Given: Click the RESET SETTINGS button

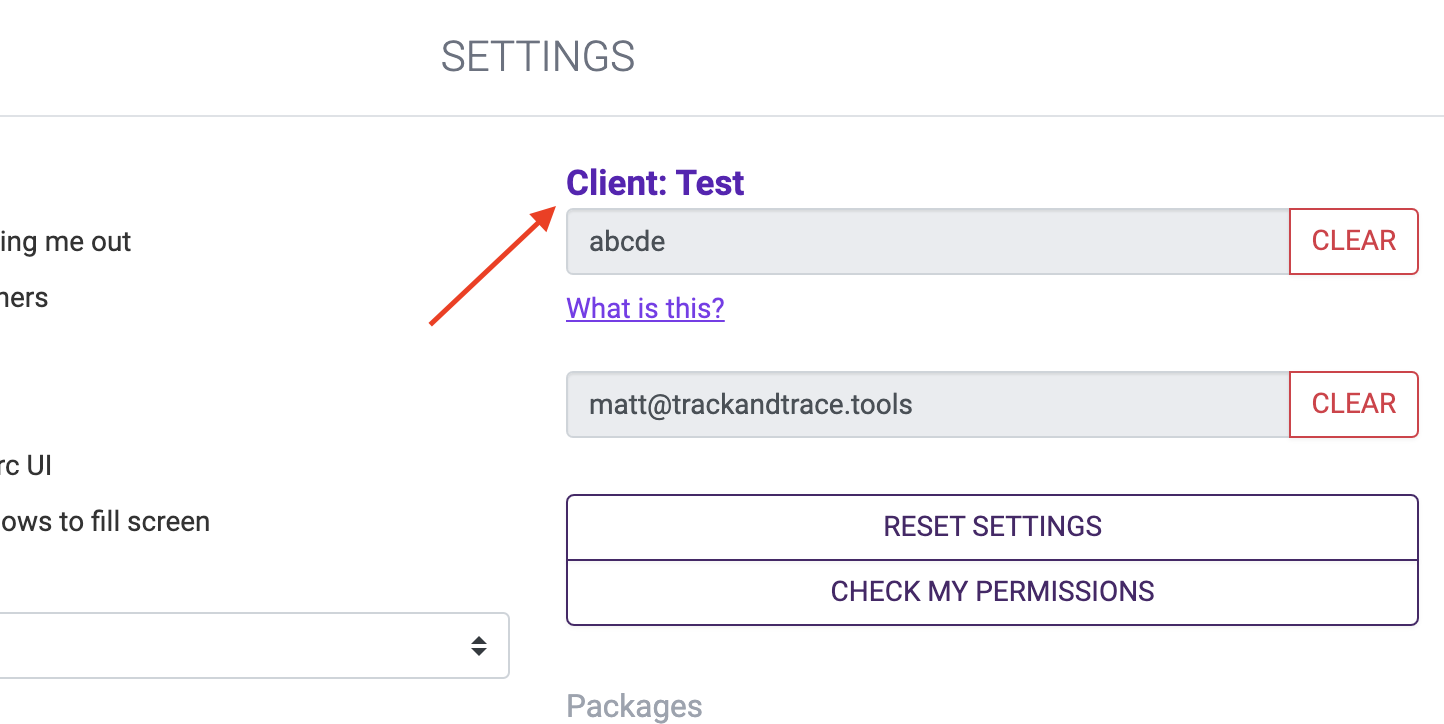Looking at the screenshot, I should pos(992,527).
